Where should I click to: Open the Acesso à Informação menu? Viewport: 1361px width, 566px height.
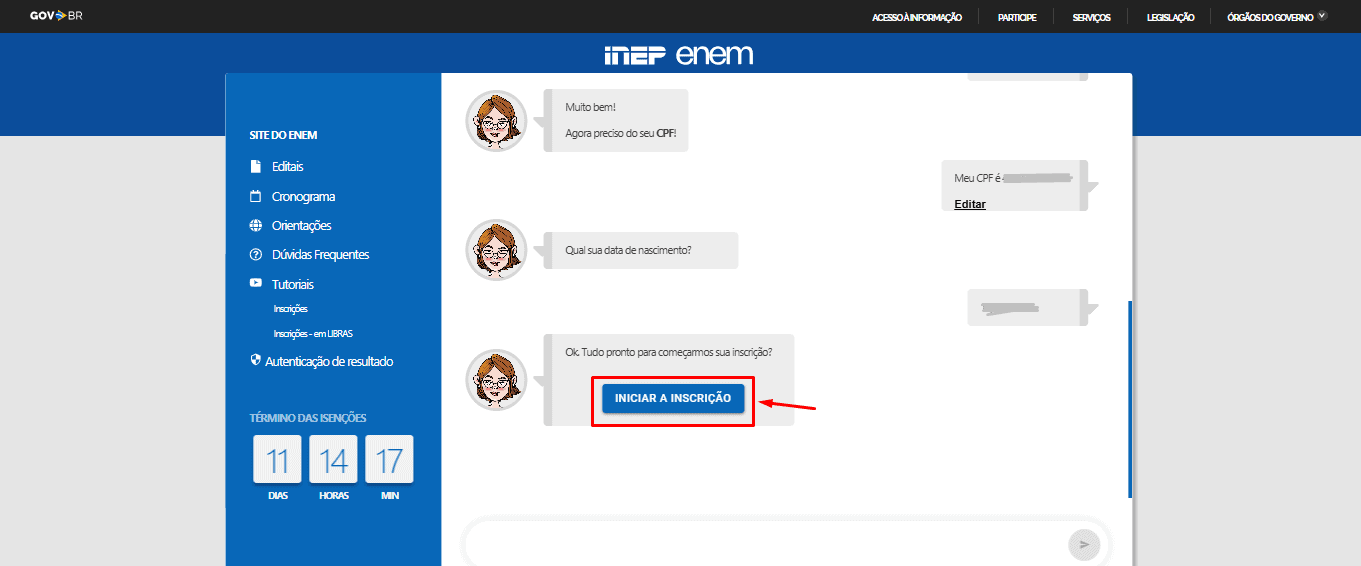[x=916, y=17]
